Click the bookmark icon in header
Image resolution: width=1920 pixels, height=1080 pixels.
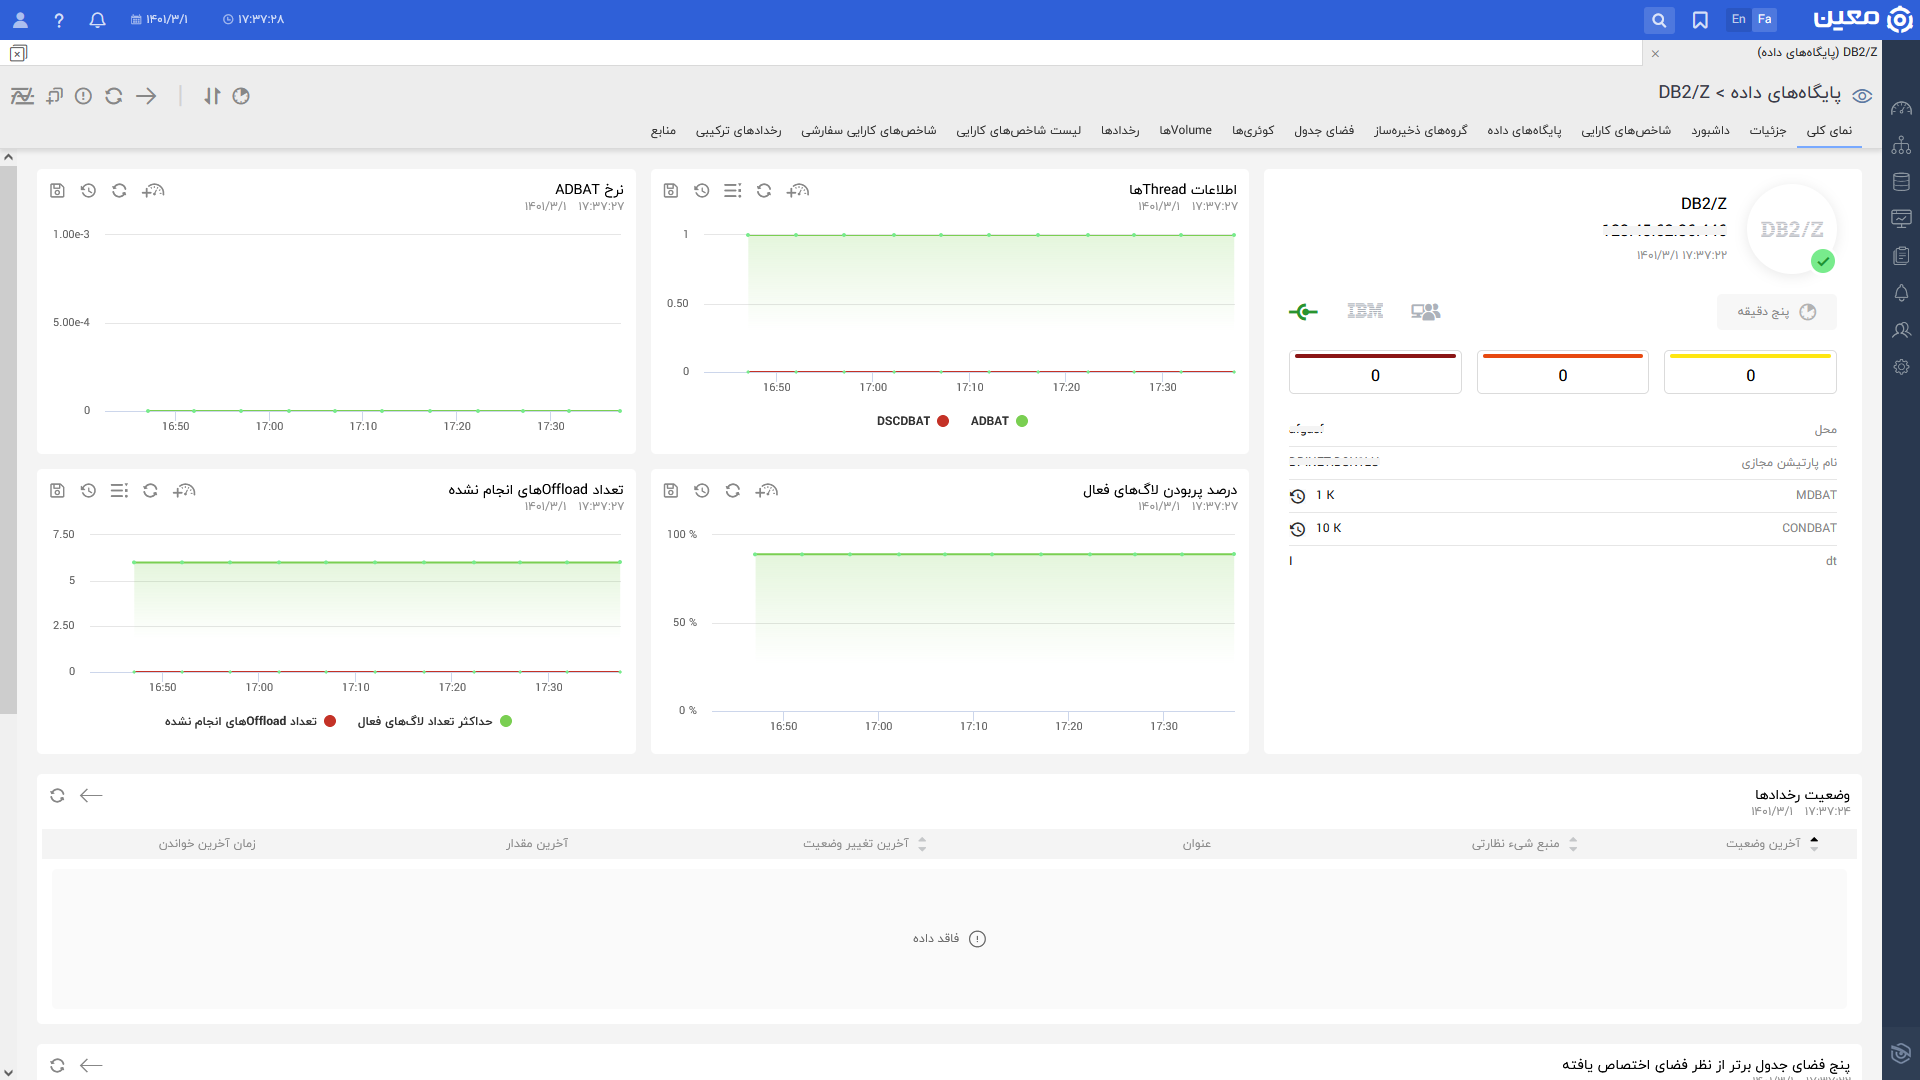pos(1700,20)
